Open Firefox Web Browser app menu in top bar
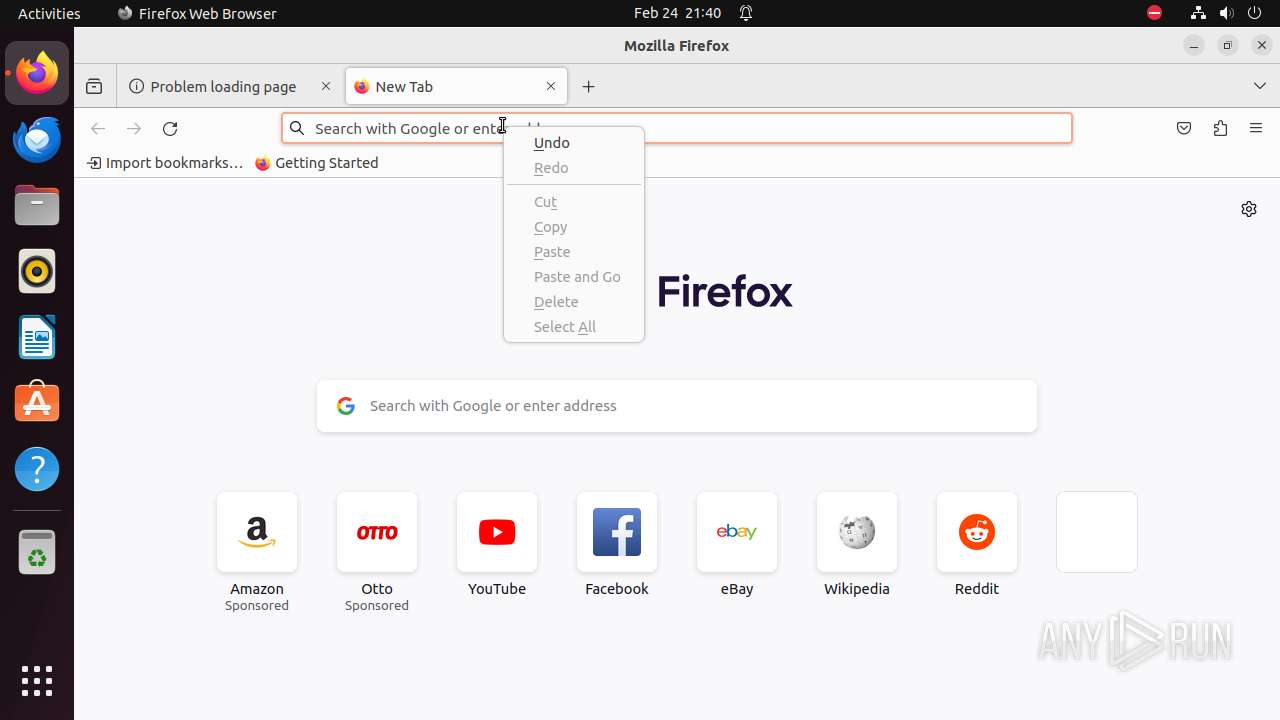Screen dimensions: 1280x720 tap(197, 13)
